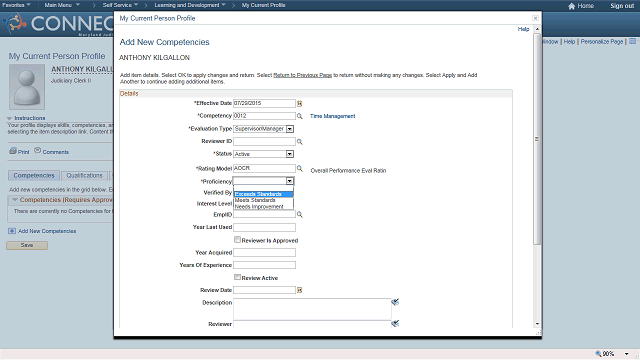This screenshot has width=640, height=360.
Task: Click the Rating Model lookup magnifier
Action: tap(300, 168)
